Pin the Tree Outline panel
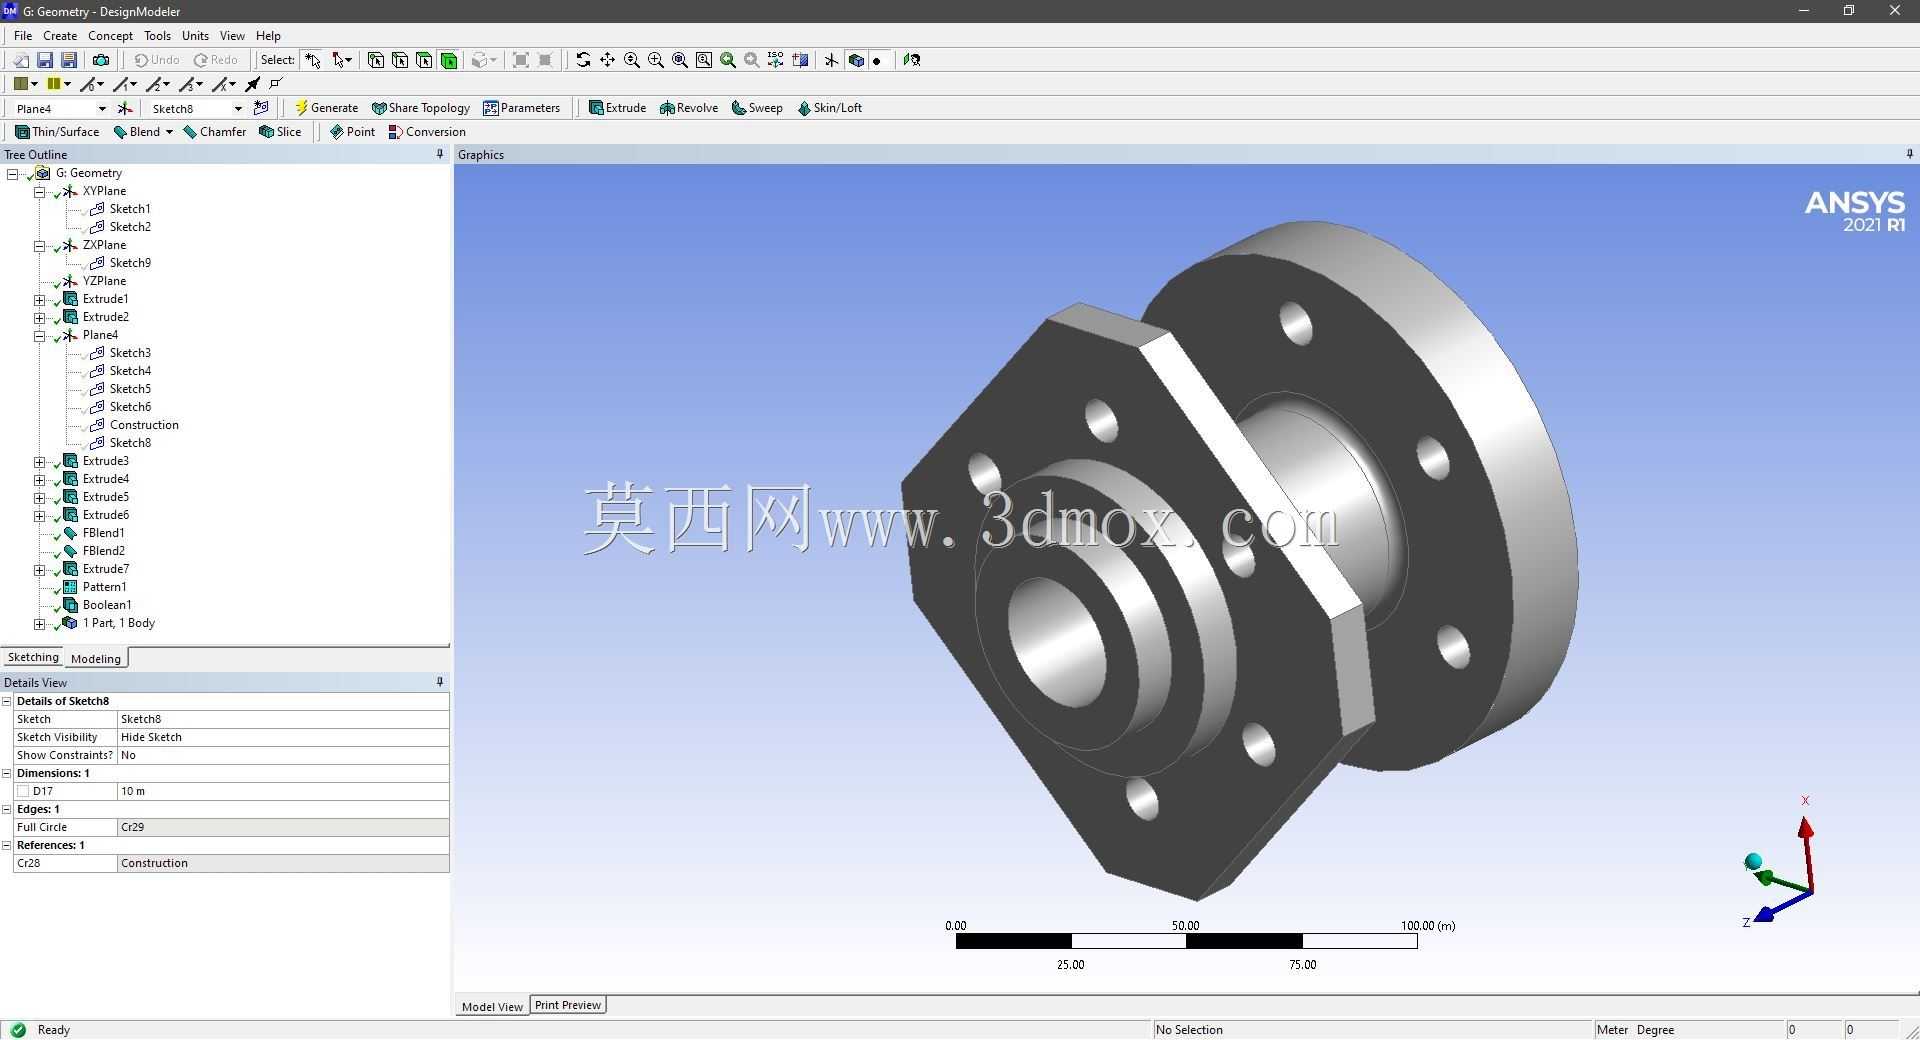This screenshot has height=1040, width=1920. pos(440,154)
